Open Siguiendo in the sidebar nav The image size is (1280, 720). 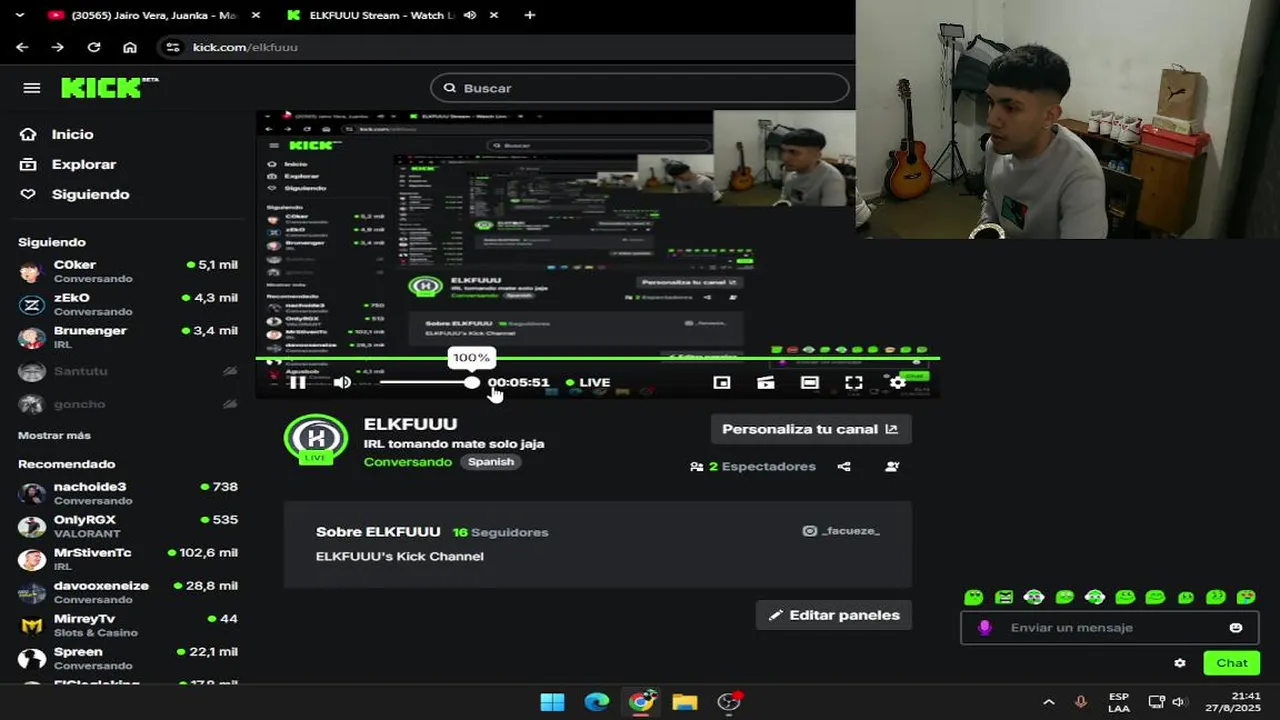coord(76,194)
